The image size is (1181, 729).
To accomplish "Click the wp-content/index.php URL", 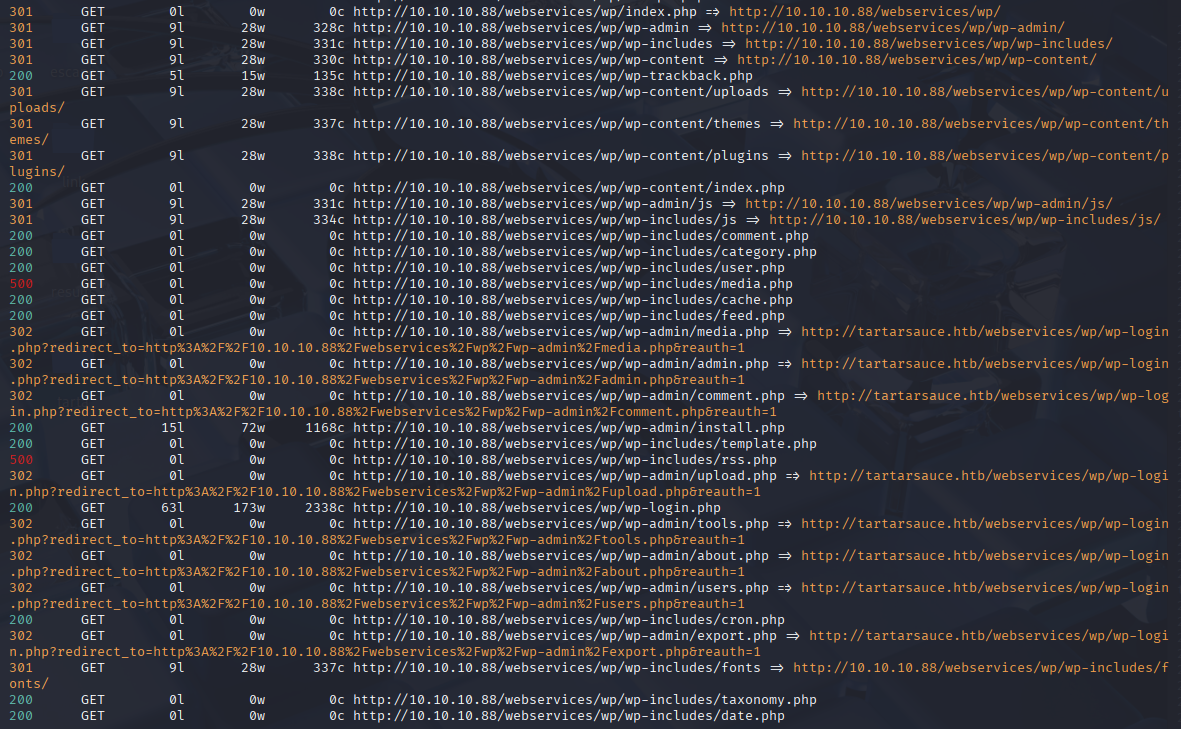I will tap(569, 188).
